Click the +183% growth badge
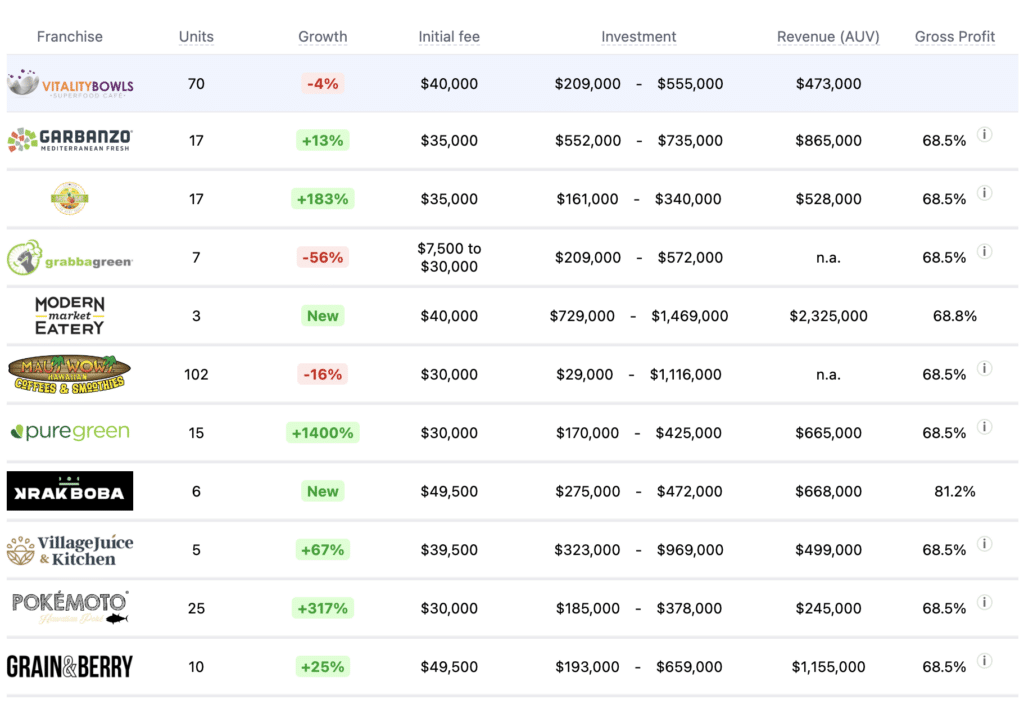This screenshot has height=704, width=1024. pos(323,199)
